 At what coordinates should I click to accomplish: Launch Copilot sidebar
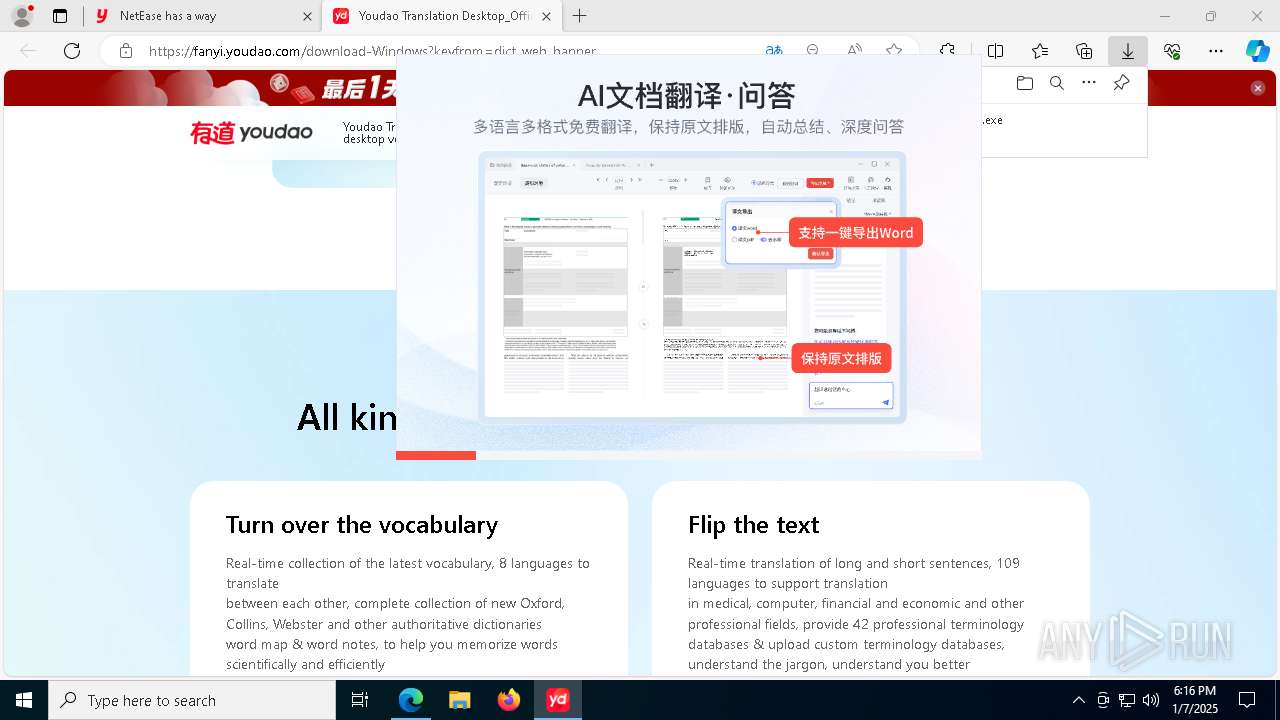[x=1258, y=51]
